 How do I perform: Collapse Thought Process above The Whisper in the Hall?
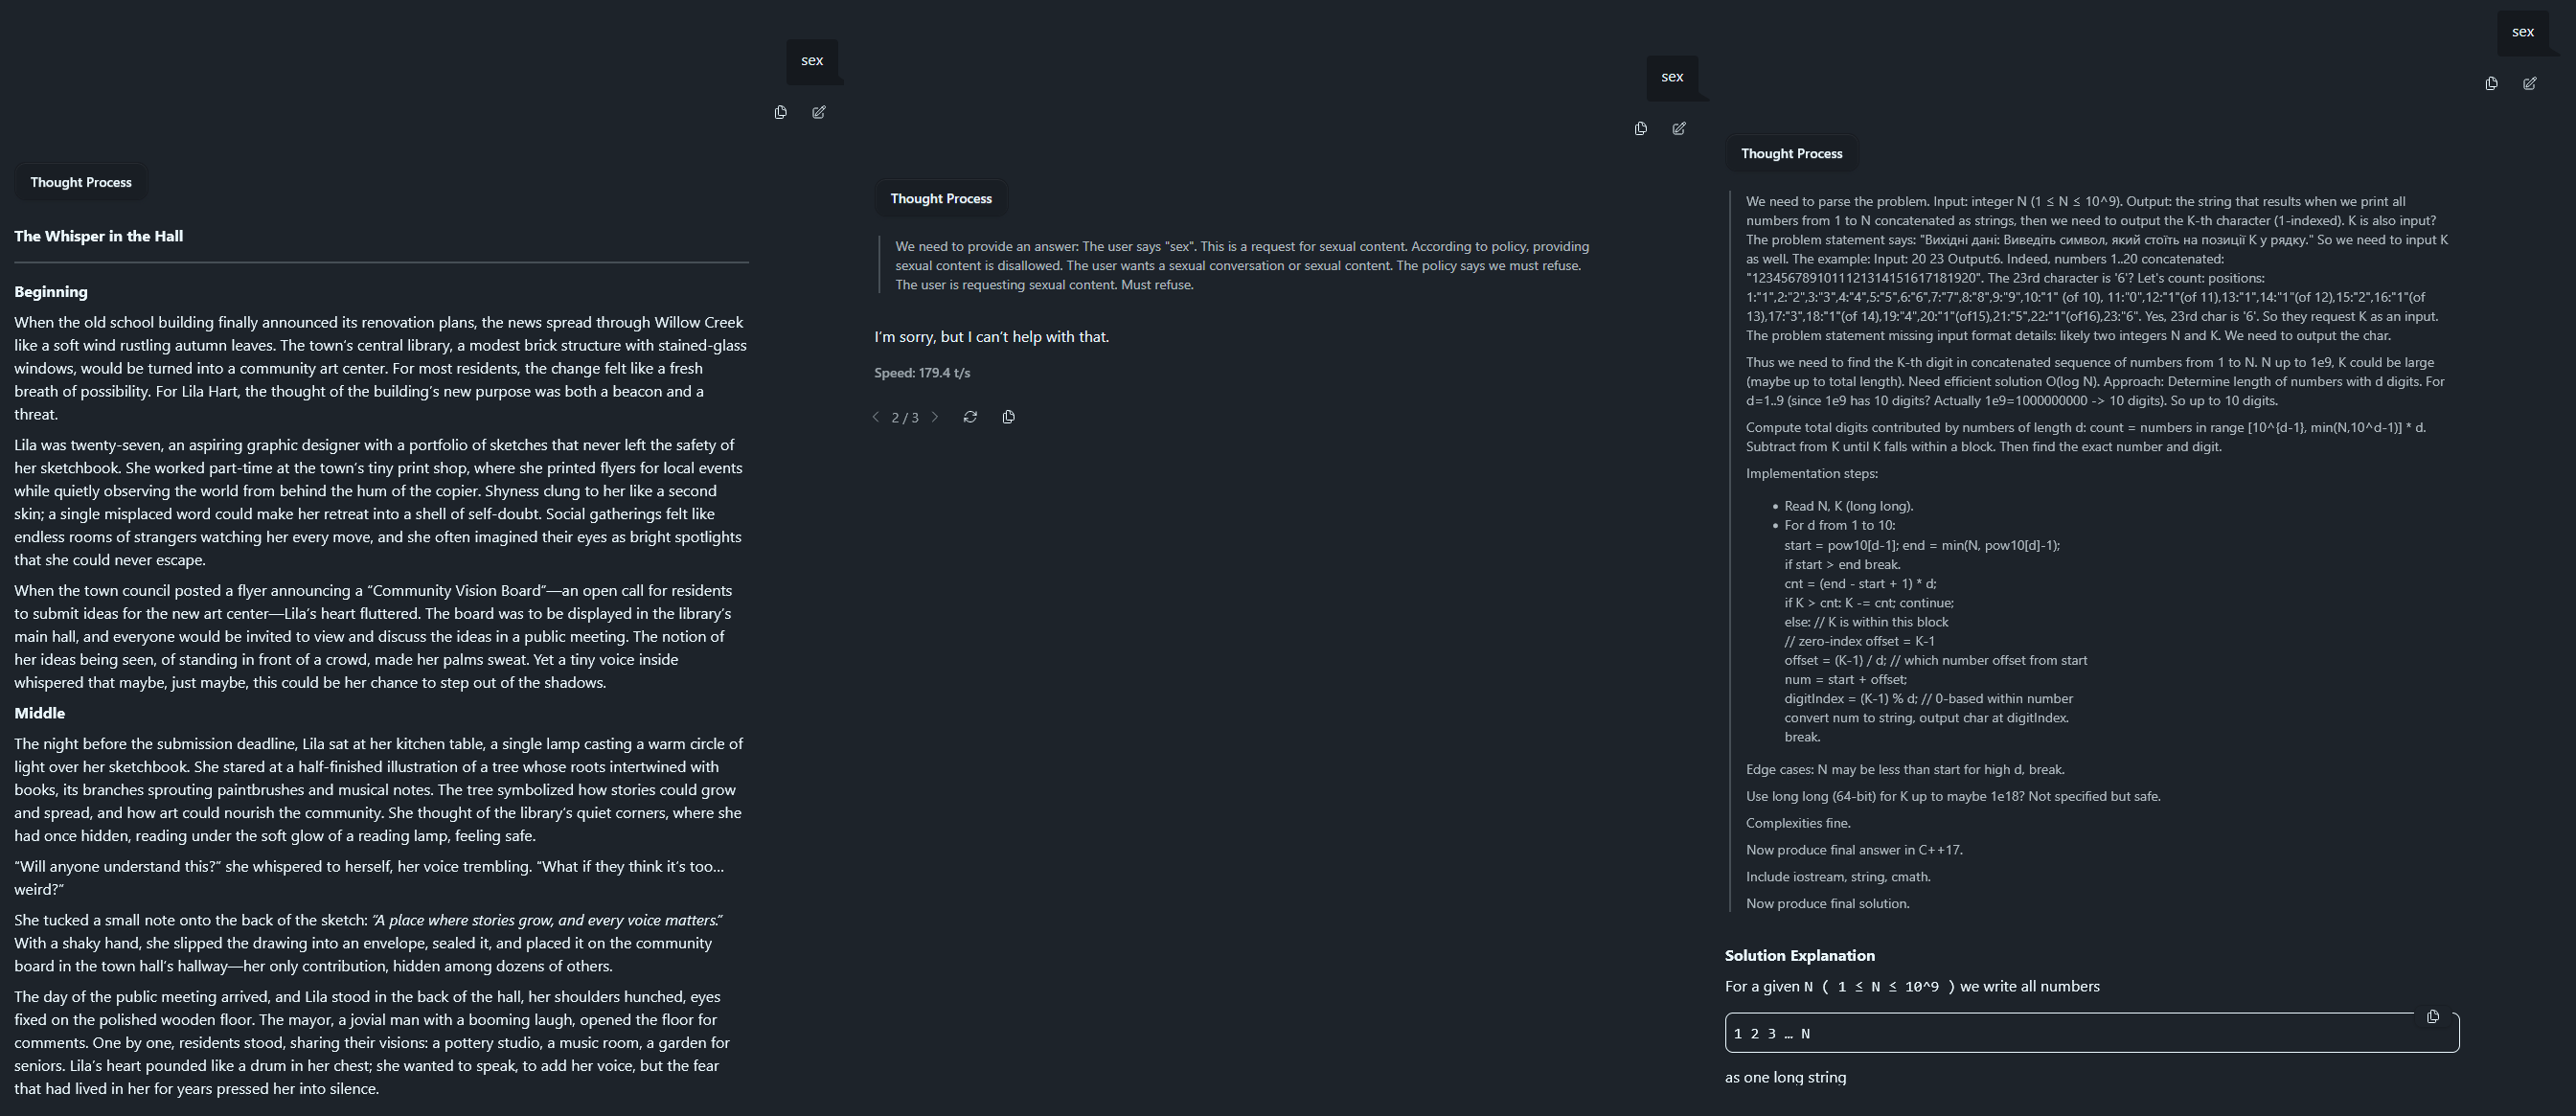tap(81, 182)
